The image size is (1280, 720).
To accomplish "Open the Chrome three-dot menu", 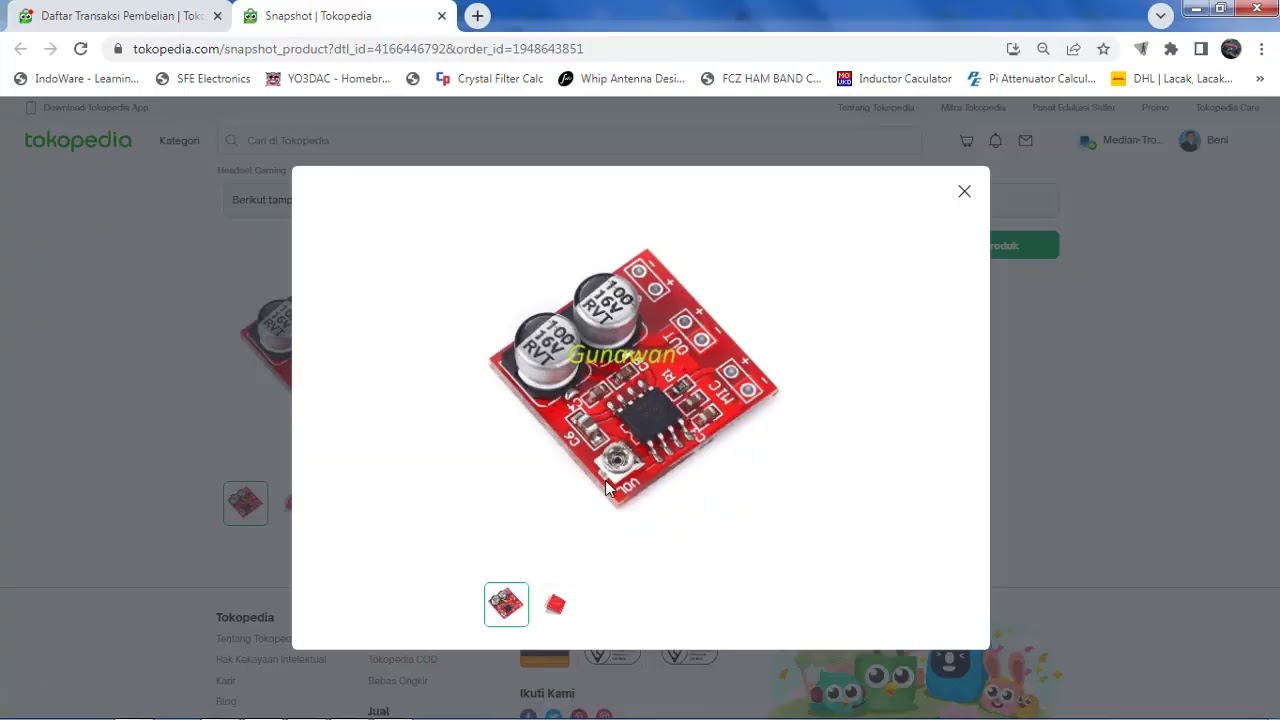I will pos(1261,49).
